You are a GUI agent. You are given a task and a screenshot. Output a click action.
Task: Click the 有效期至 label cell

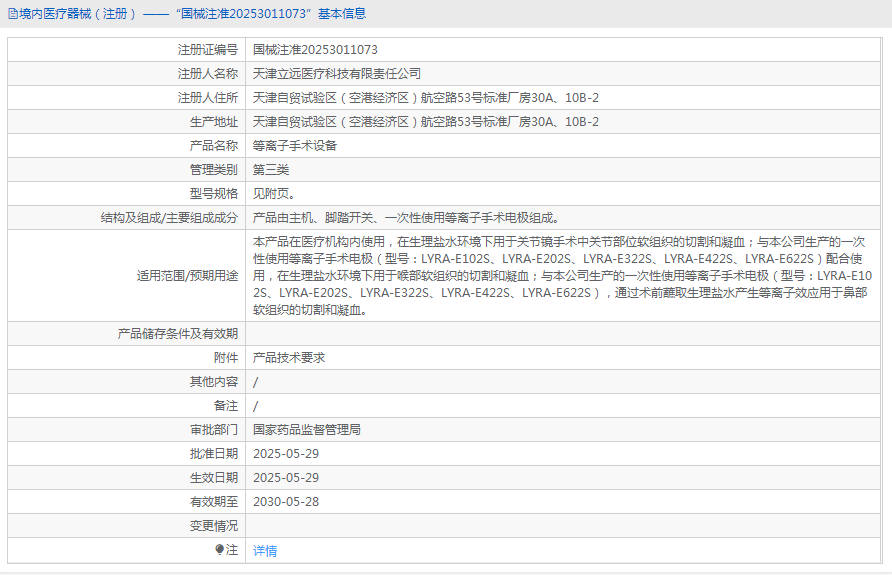(x=126, y=502)
